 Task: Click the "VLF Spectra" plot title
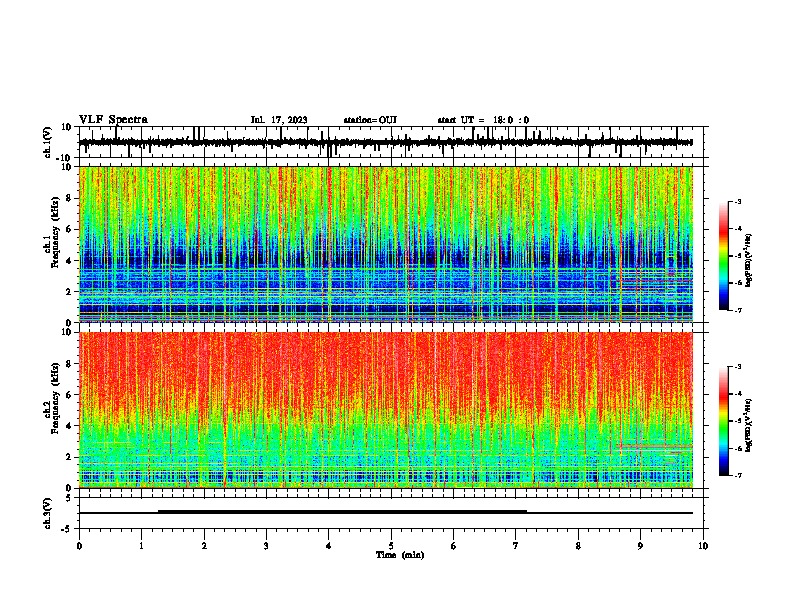pos(113,119)
